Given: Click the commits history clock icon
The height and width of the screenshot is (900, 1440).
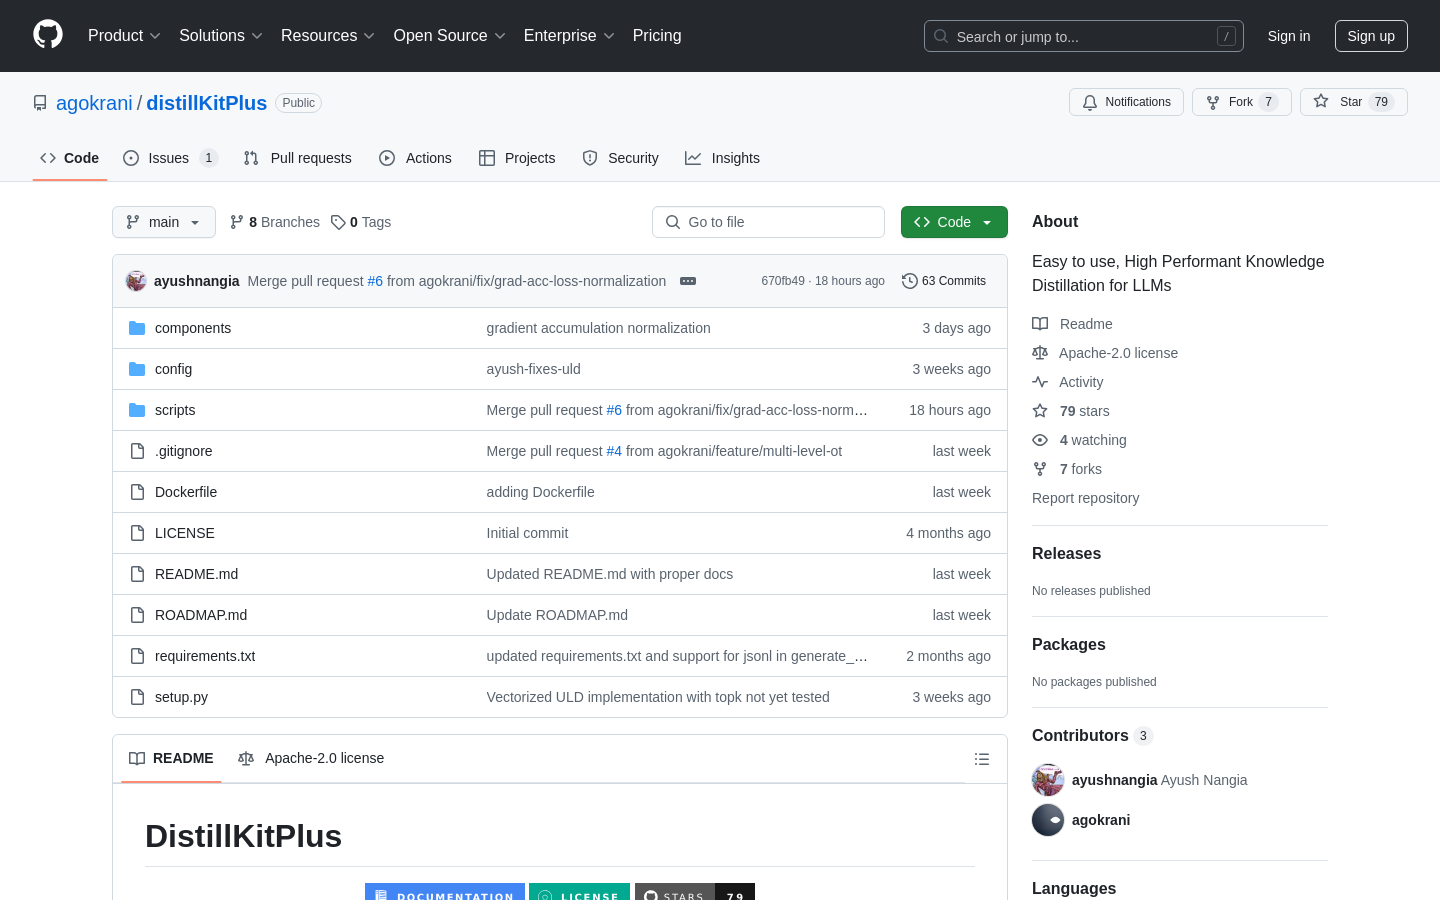Looking at the screenshot, I should [910, 281].
